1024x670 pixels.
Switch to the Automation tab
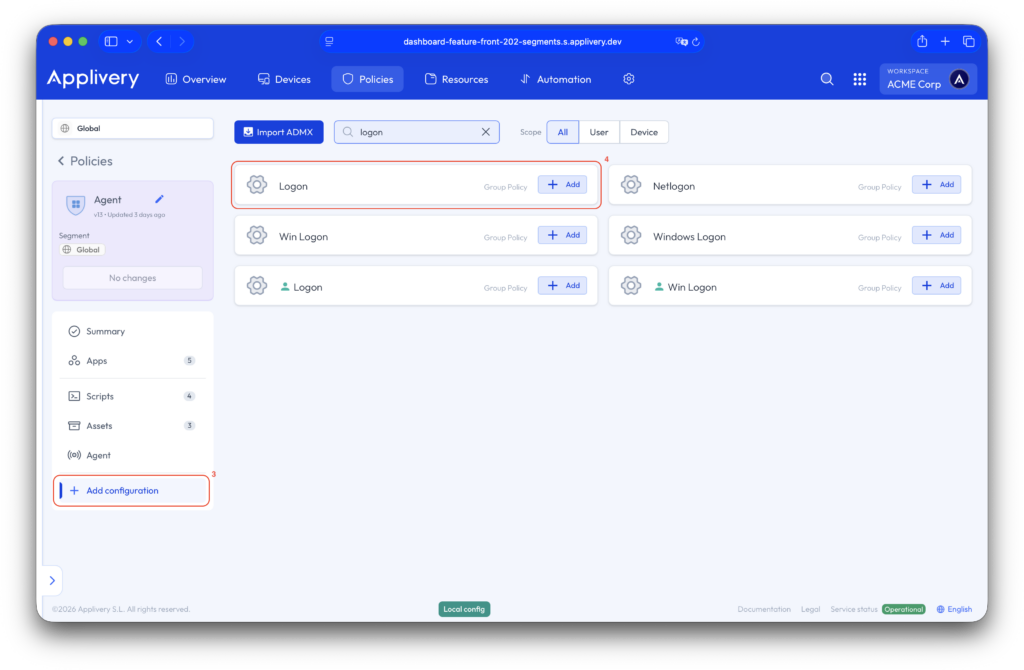[556, 79]
